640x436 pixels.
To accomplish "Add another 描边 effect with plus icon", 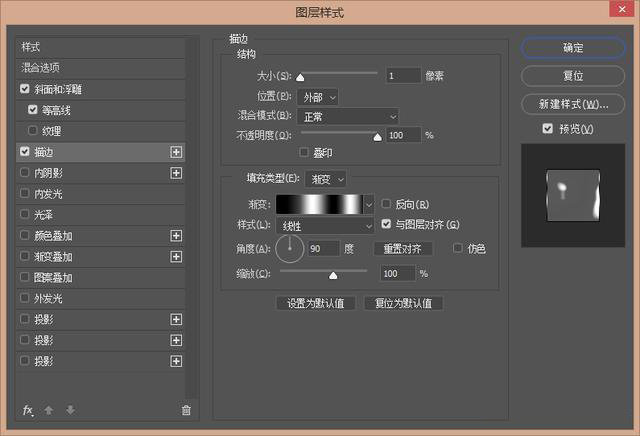I will (176, 152).
